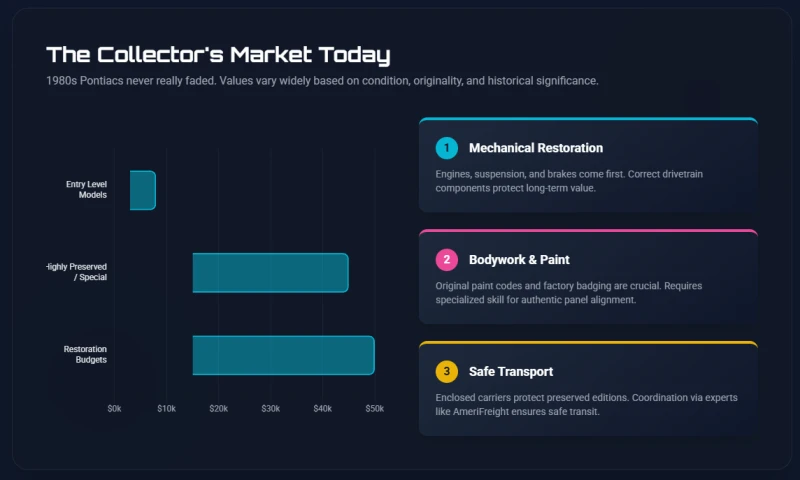
Task: Select the Entry Level Models bar
Action: [143, 190]
